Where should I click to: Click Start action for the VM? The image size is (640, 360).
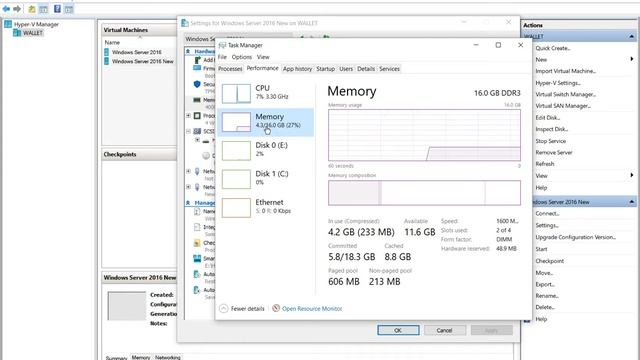pos(541,249)
